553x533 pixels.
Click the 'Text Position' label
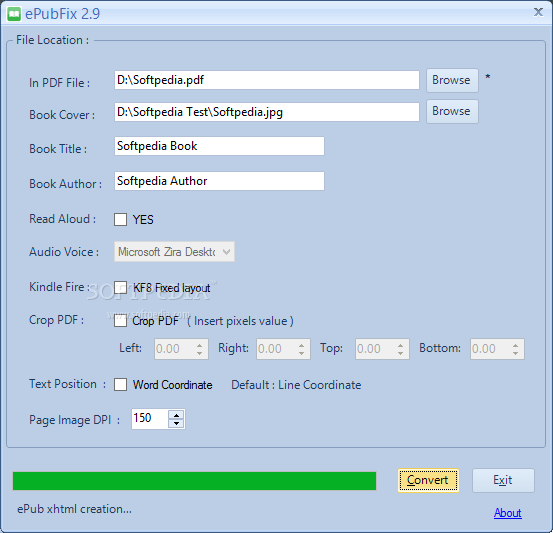click(x=63, y=384)
